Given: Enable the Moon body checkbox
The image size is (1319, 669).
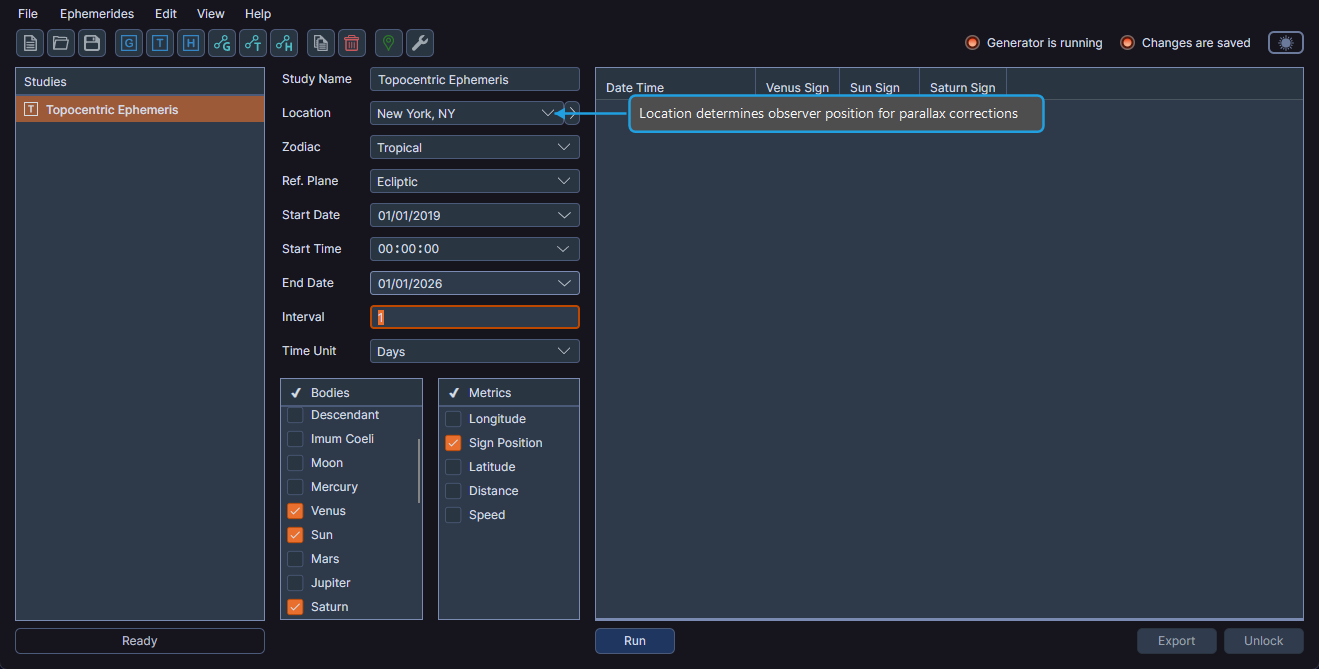Looking at the screenshot, I should tap(295, 462).
